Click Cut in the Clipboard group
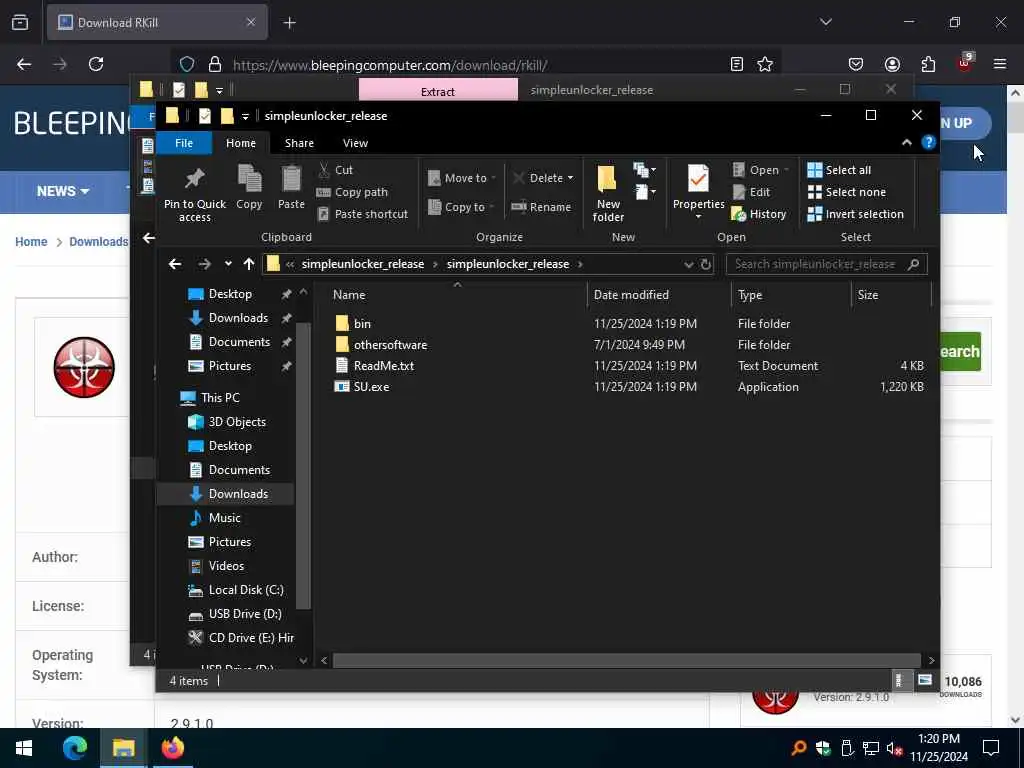This screenshot has width=1024, height=768. pyautogui.click(x=336, y=170)
